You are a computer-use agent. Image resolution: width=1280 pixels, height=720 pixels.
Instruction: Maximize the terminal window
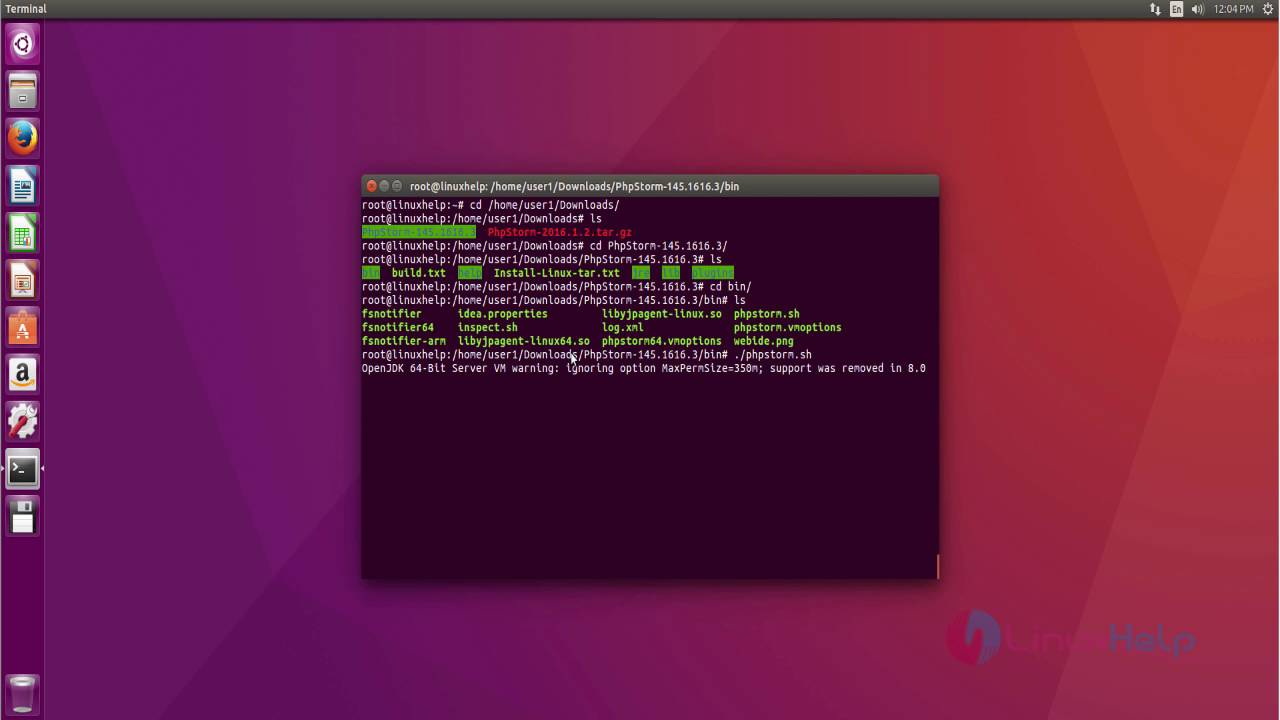click(x=397, y=186)
